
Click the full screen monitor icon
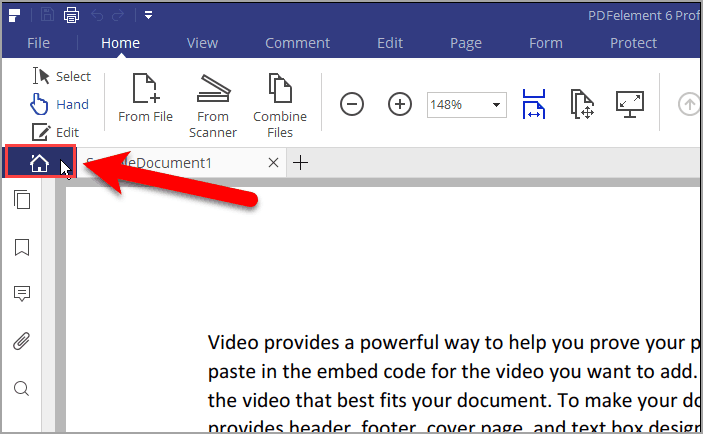630,104
